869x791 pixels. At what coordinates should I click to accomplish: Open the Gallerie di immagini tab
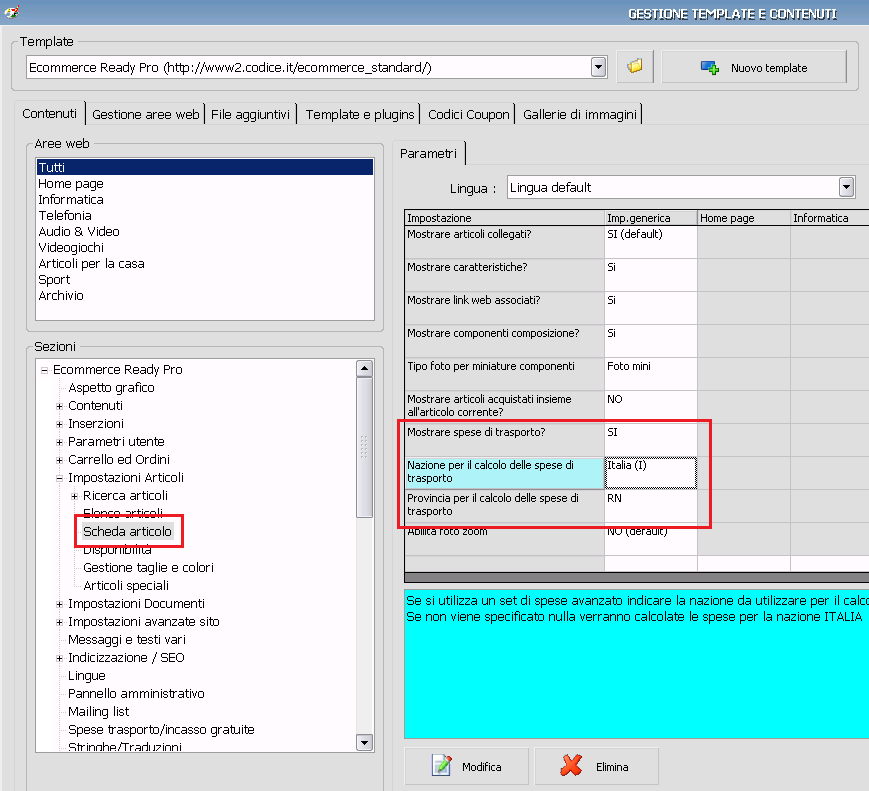click(x=580, y=114)
